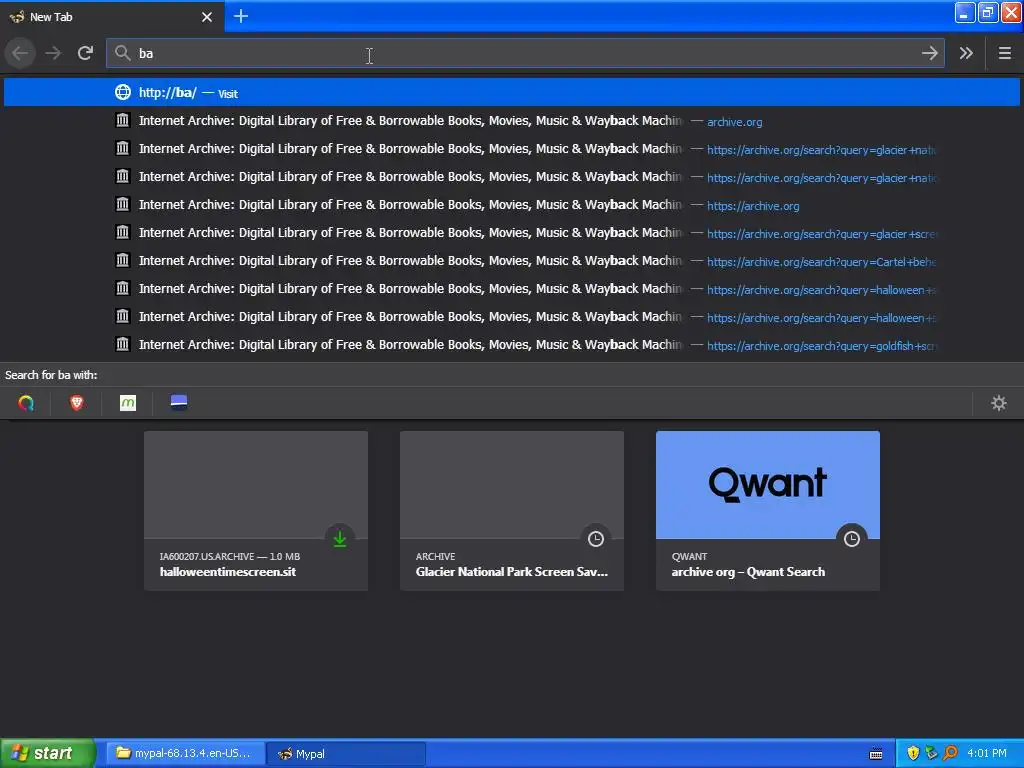Open search settings gear icon
Viewport: 1024px width, 768px height.
(999, 403)
